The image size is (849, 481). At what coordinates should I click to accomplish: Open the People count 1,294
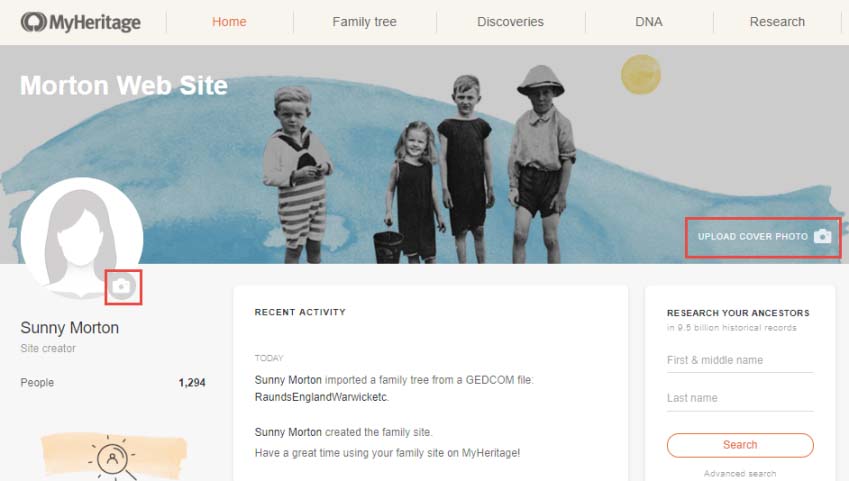(192, 382)
